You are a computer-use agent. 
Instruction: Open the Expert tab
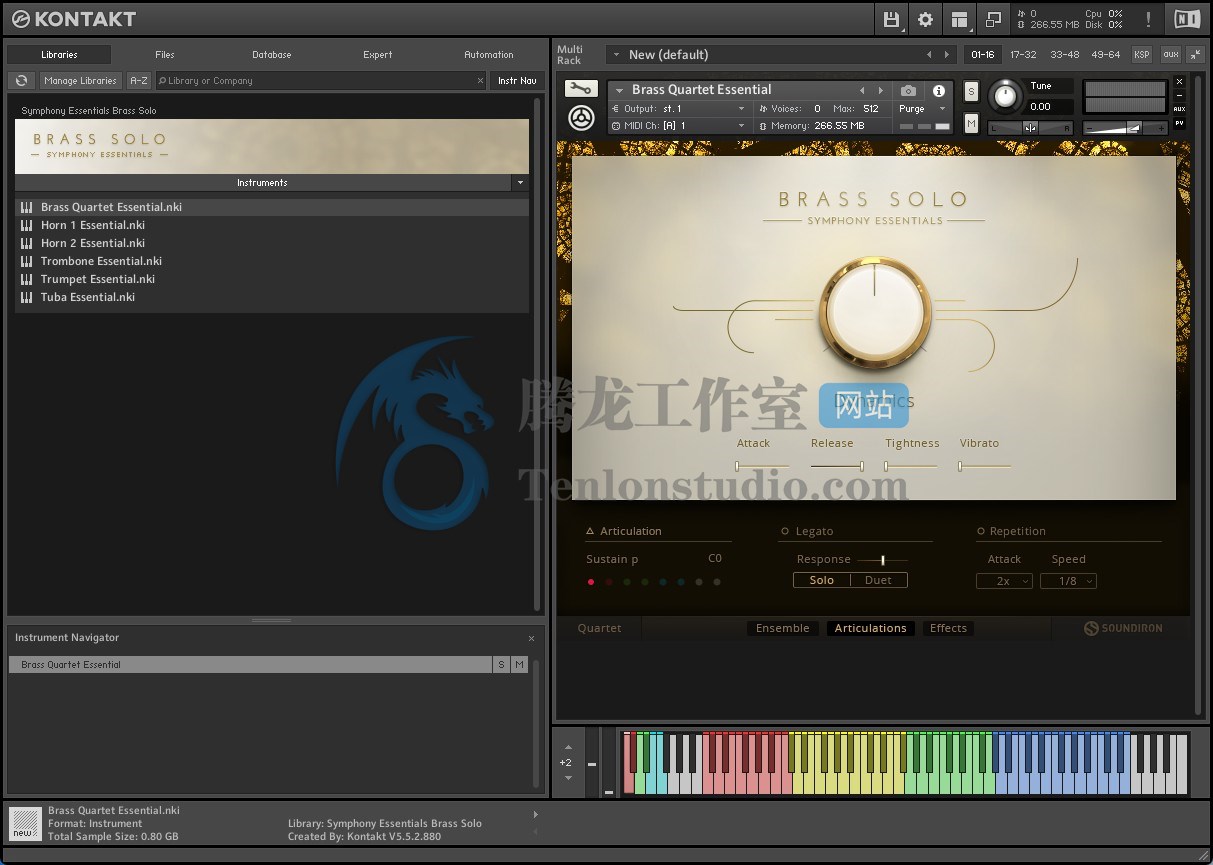point(378,55)
